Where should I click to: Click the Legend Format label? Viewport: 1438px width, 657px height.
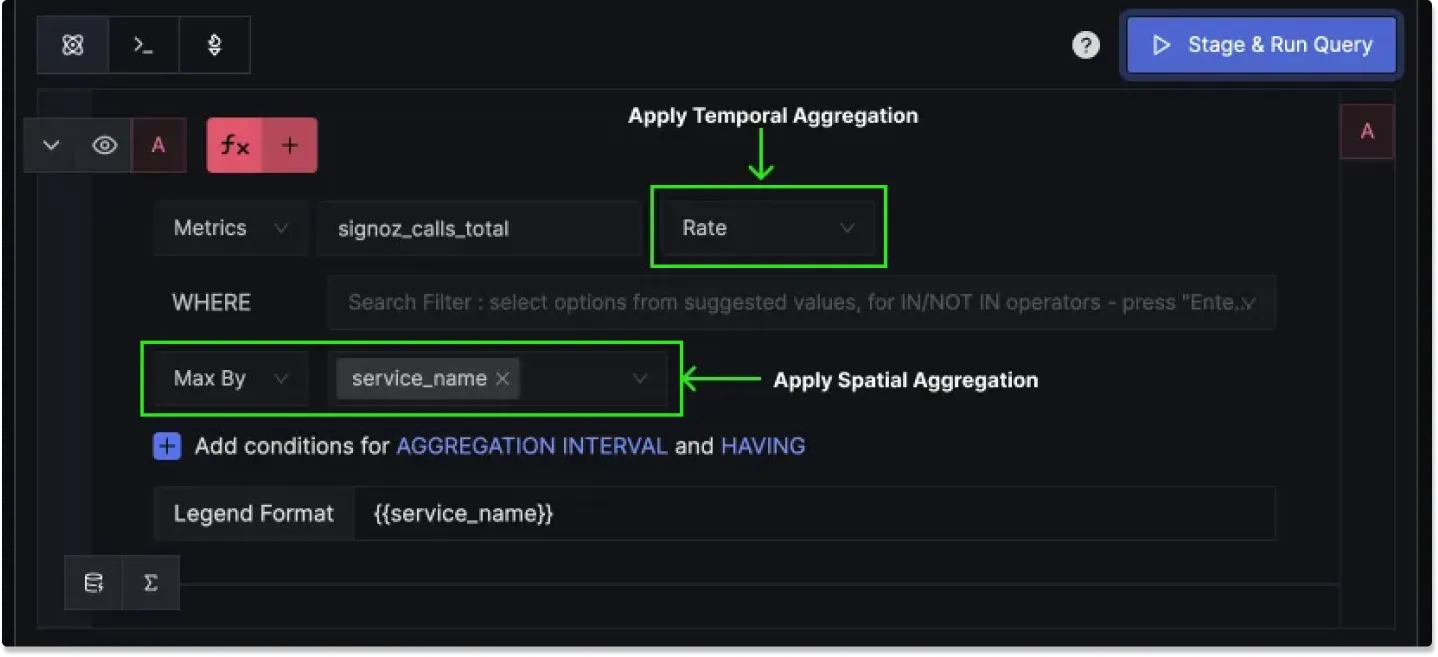tap(254, 514)
